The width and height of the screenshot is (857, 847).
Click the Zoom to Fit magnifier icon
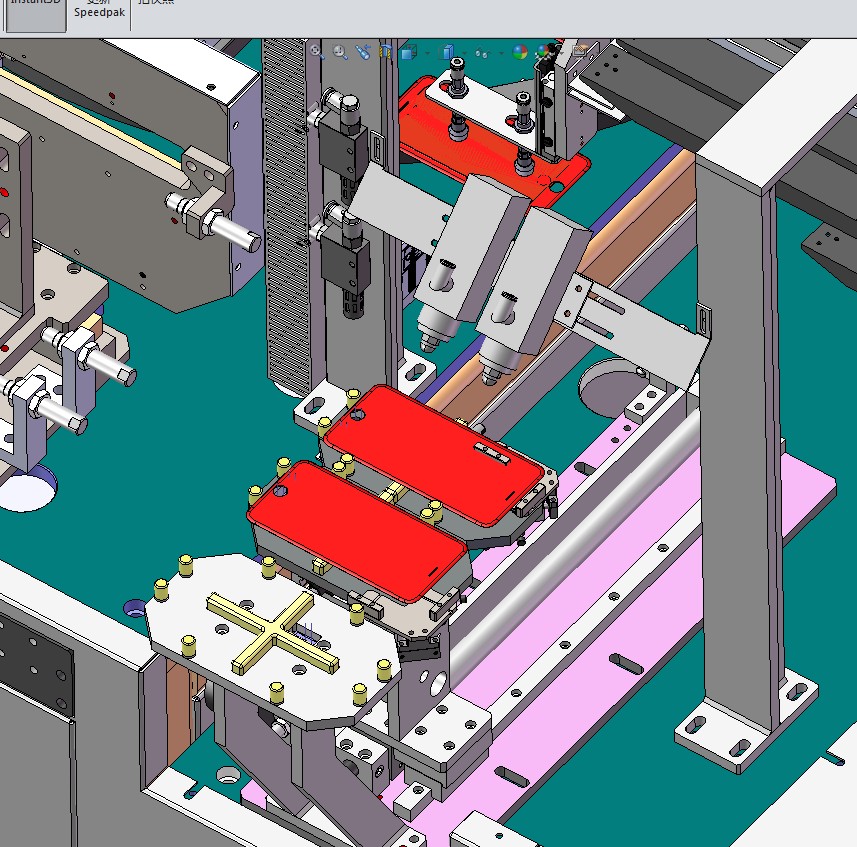pyautogui.click(x=316, y=51)
